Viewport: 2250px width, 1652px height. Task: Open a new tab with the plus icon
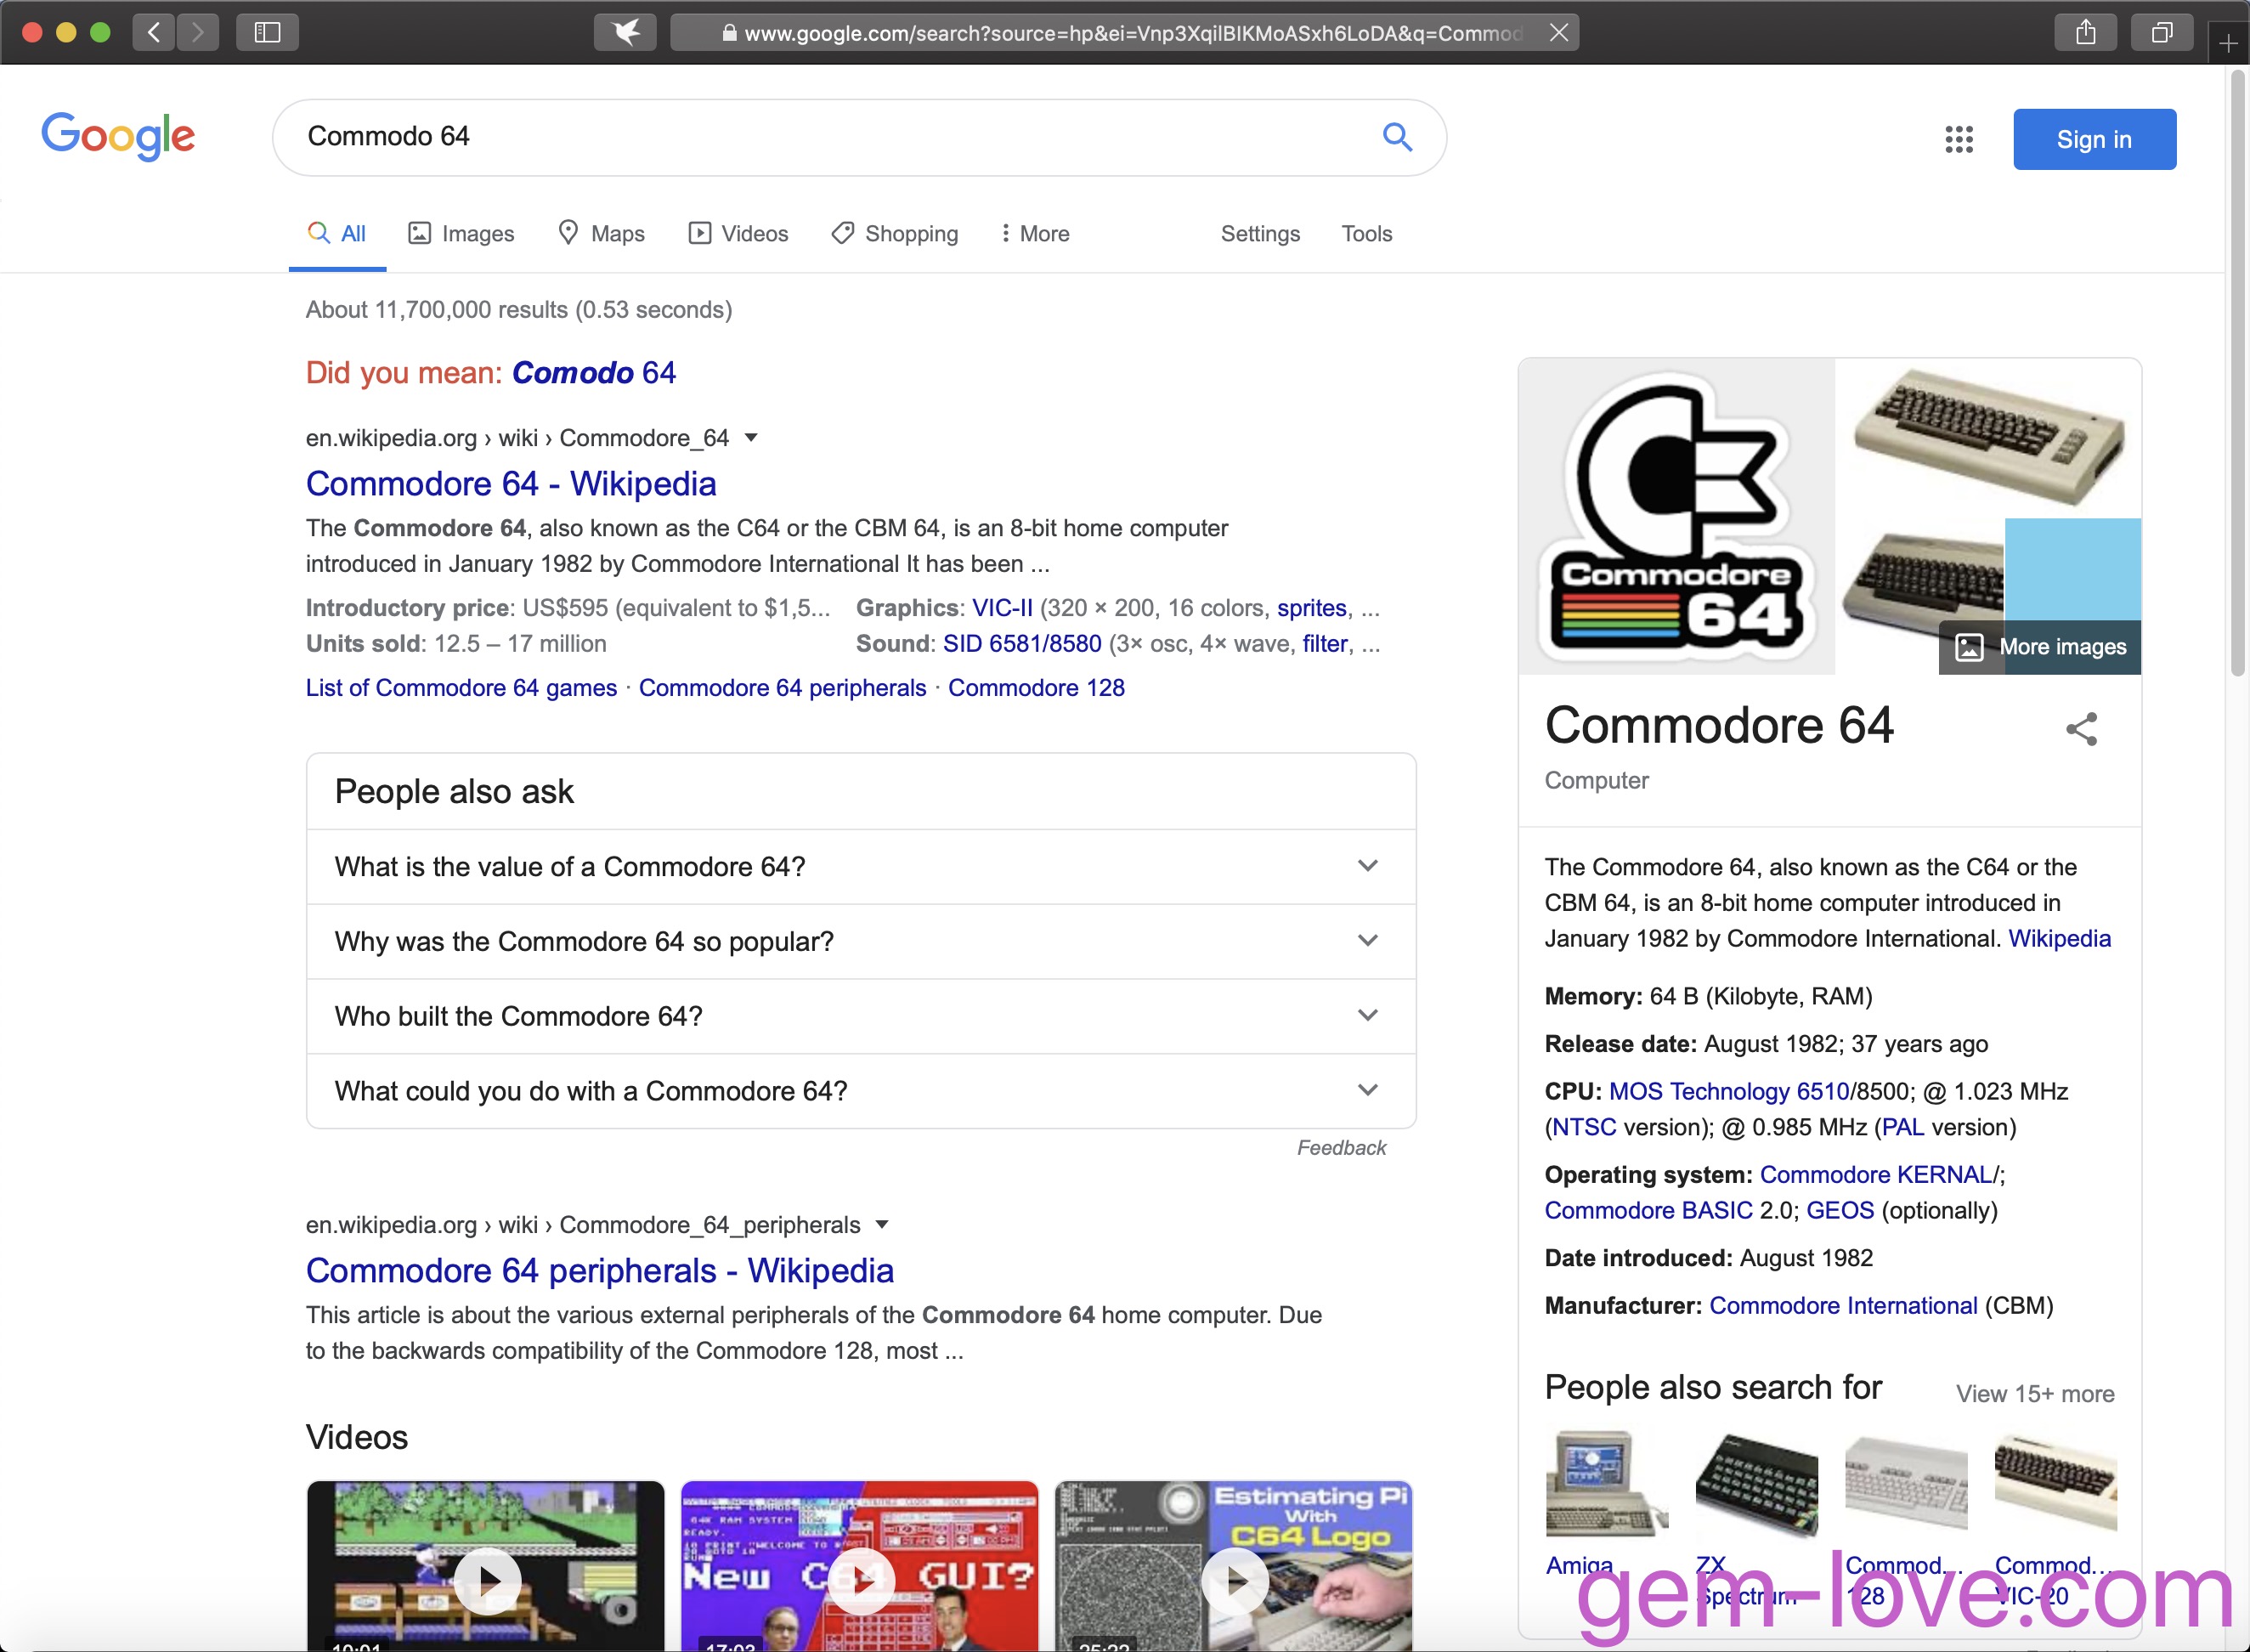pyautogui.click(x=2228, y=44)
